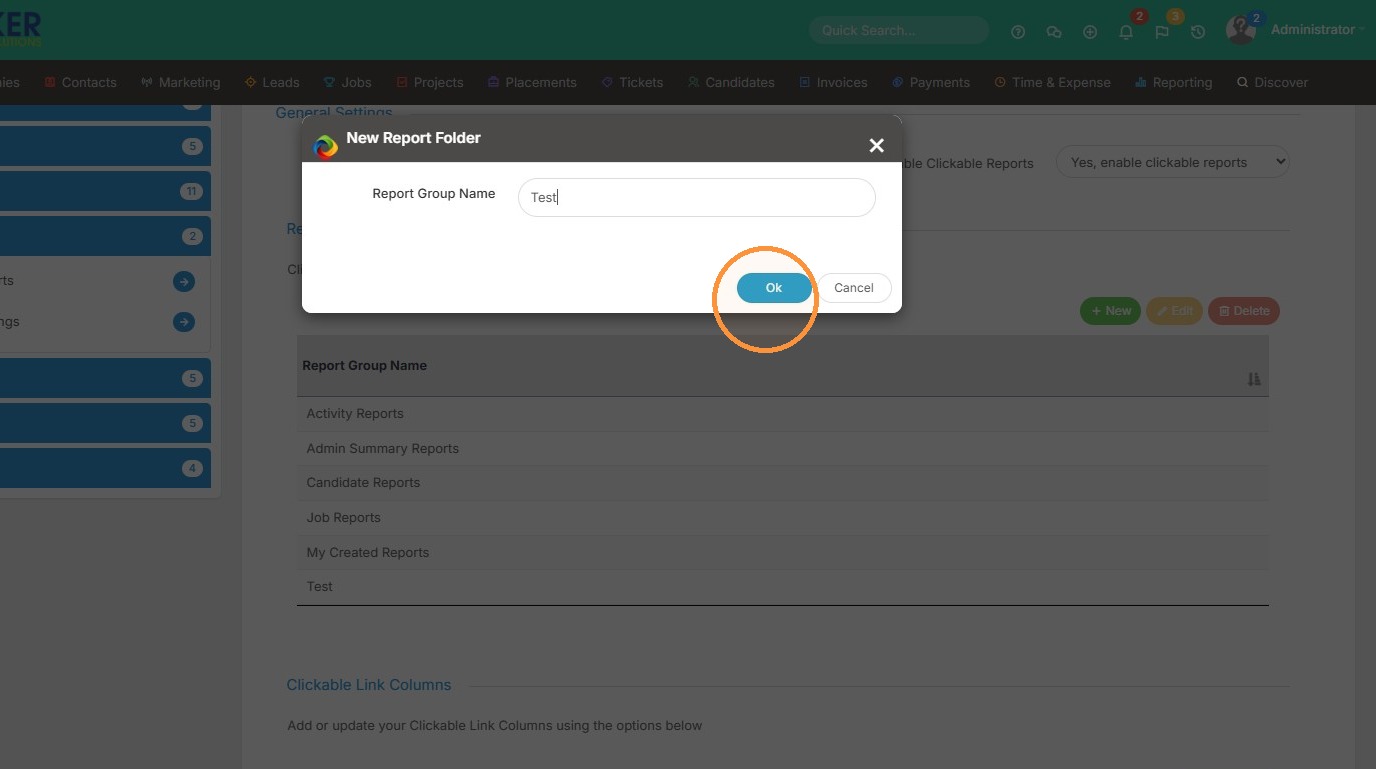Close the New Report Folder dialog

(x=877, y=146)
